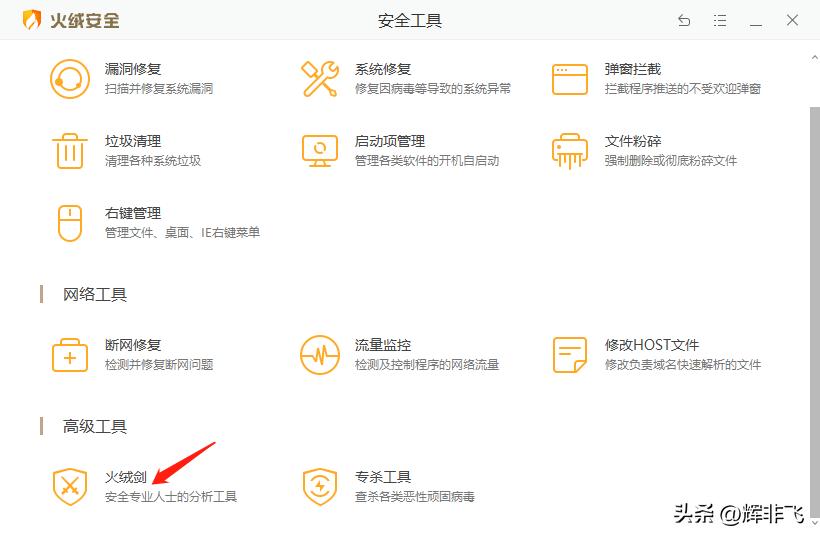The height and width of the screenshot is (540, 820).
Task: Open the 专杀工具 lightning shield icon
Action: (x=320, y=487)
